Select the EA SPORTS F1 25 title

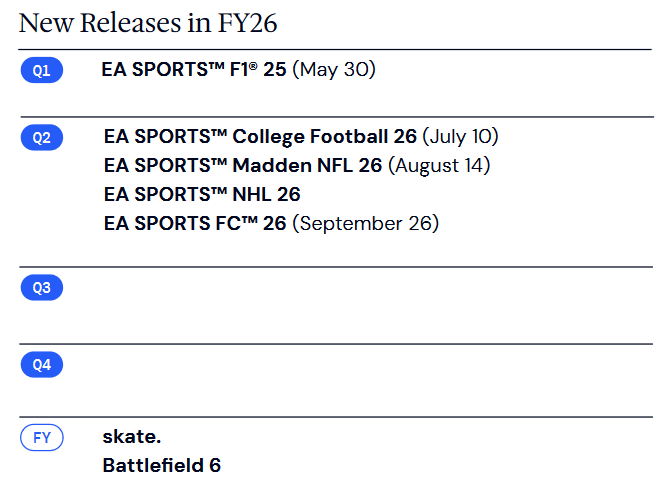pos(194,69)
